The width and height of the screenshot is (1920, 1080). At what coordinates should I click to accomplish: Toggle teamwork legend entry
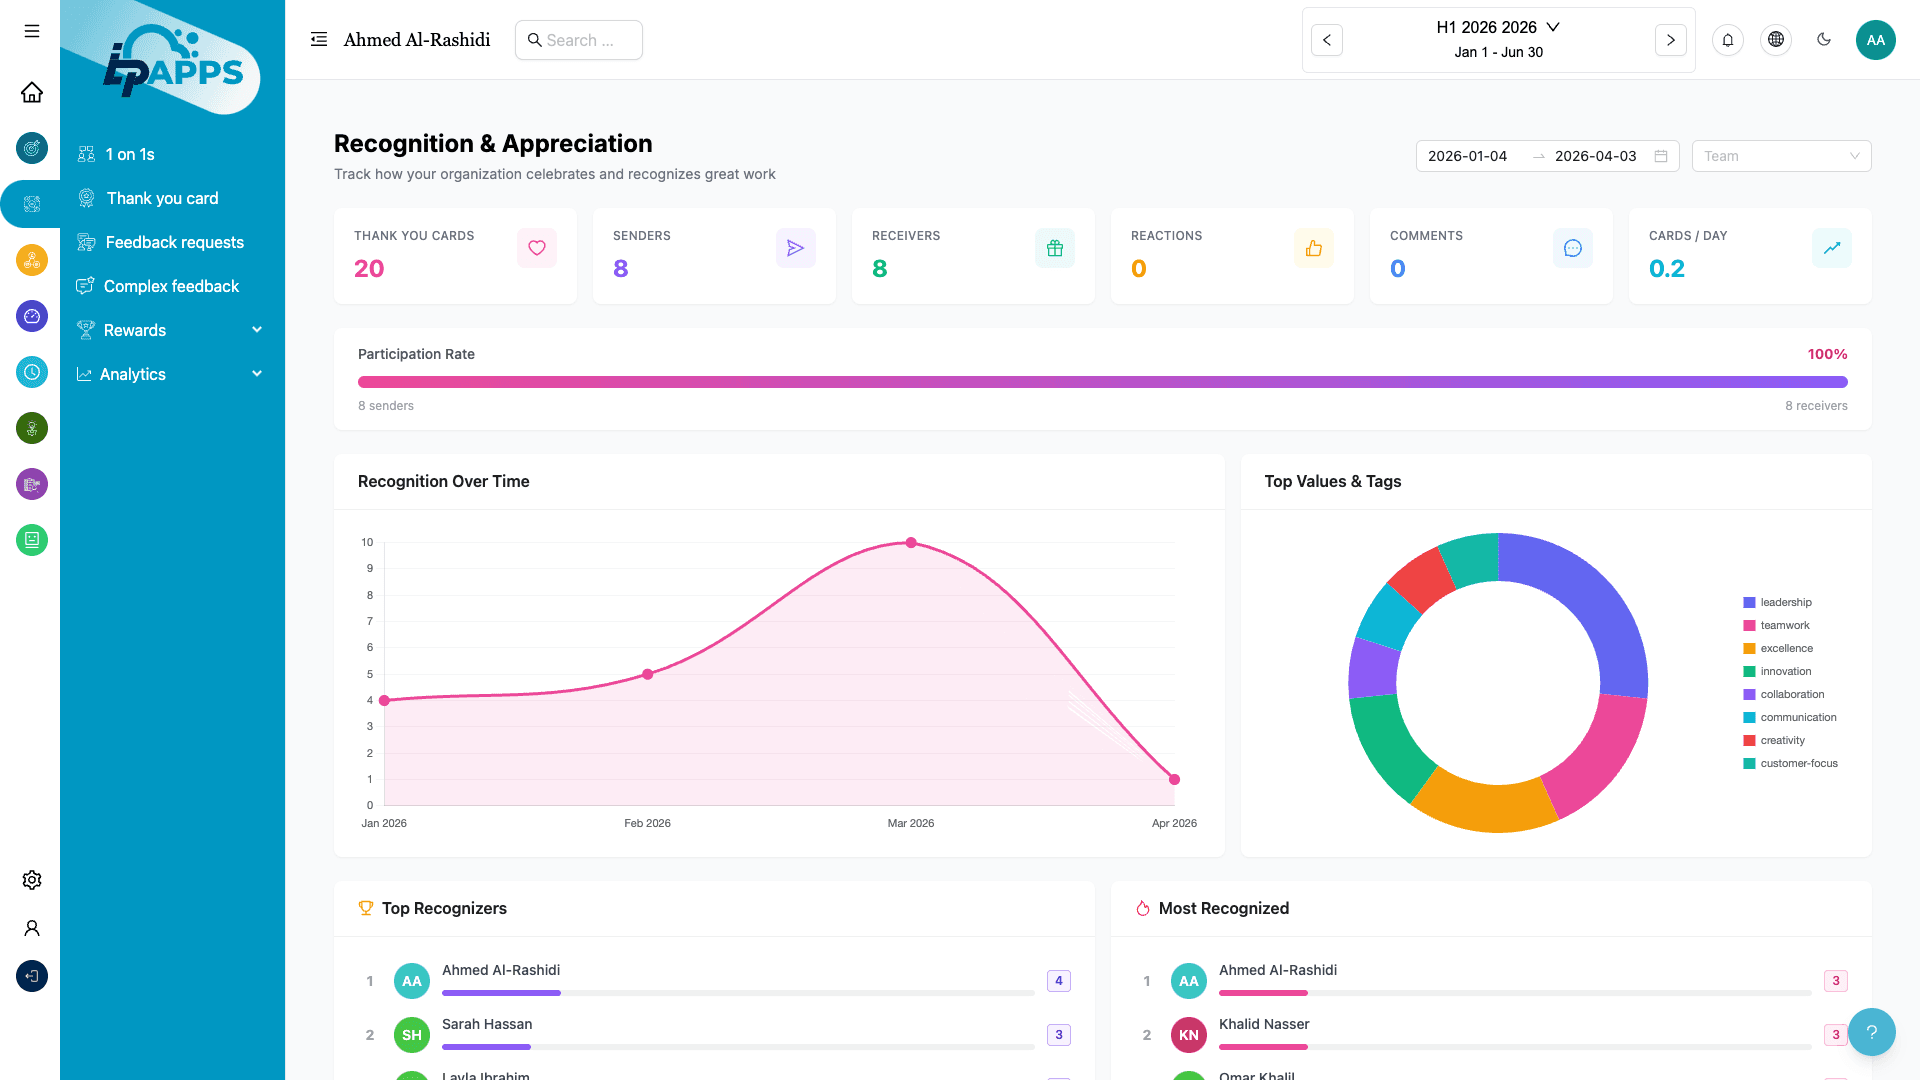point(1777,625)
